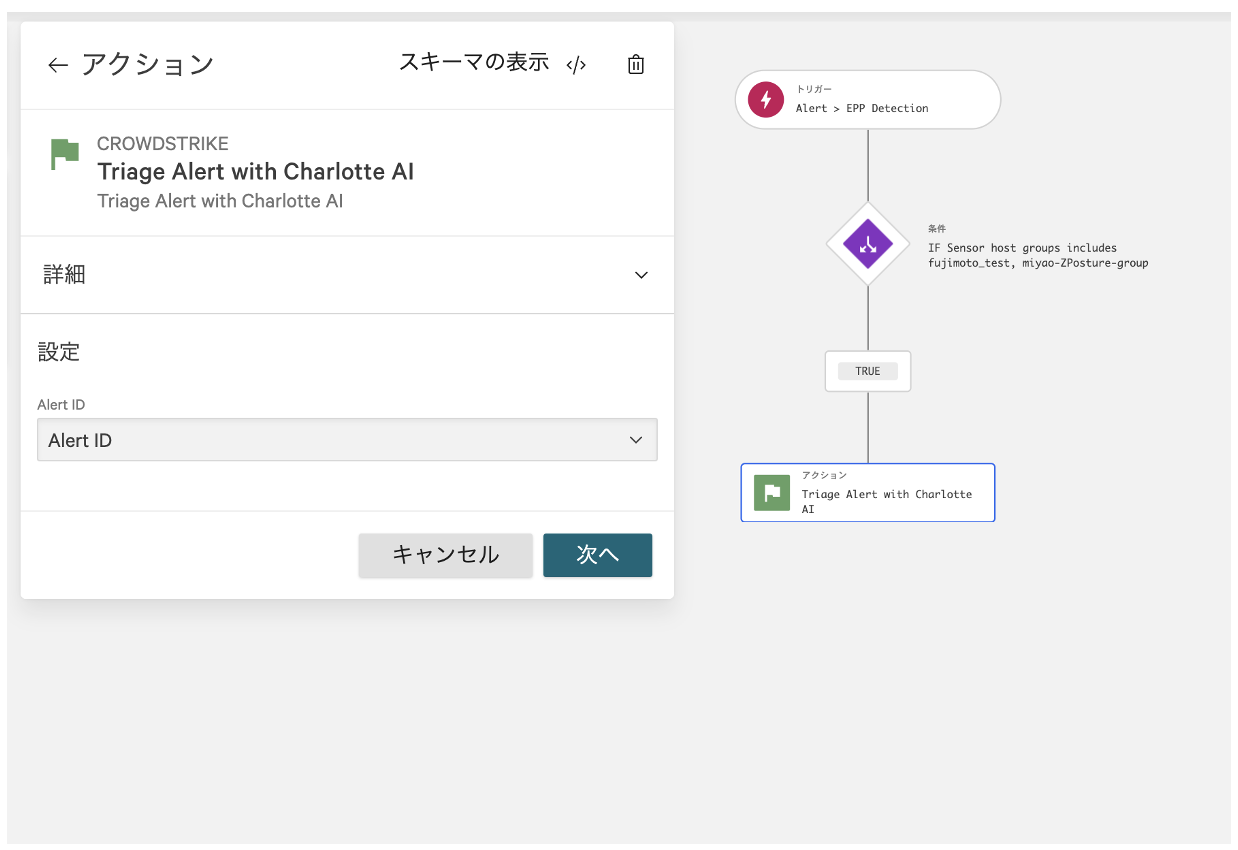Select the purple condition diamond icon
The width and height of the screenshot is (1238, 850).
(x=867, y=244)
